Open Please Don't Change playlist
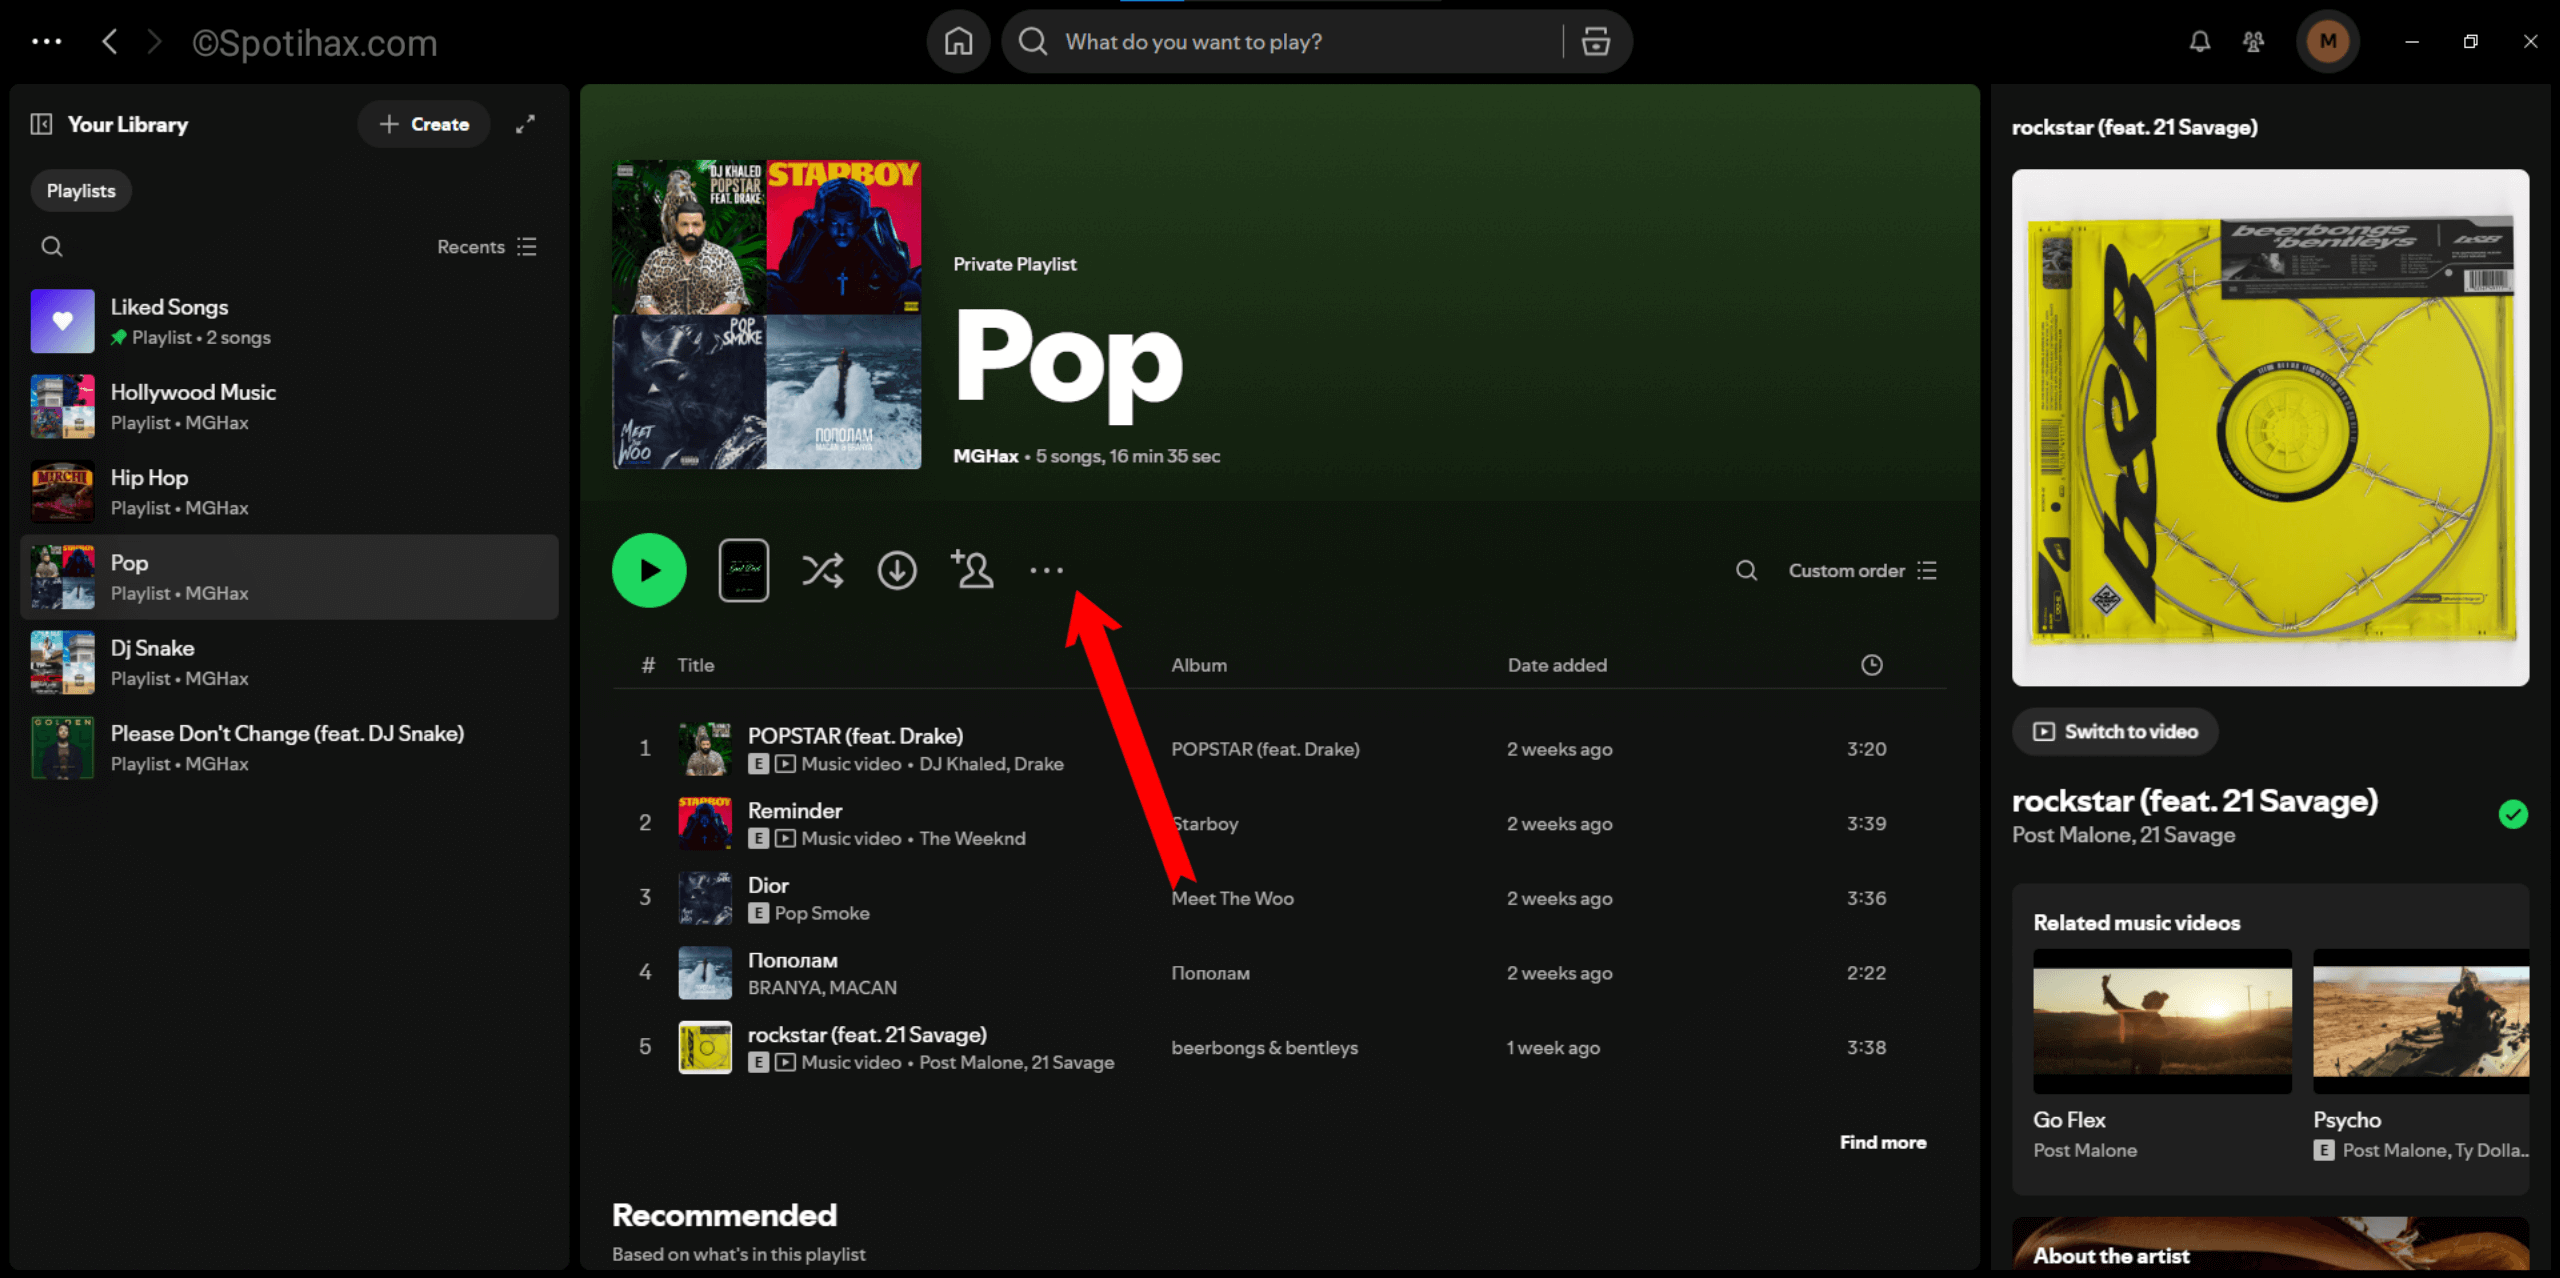Screen dimensions: 2560x1278 pos(289,747)
